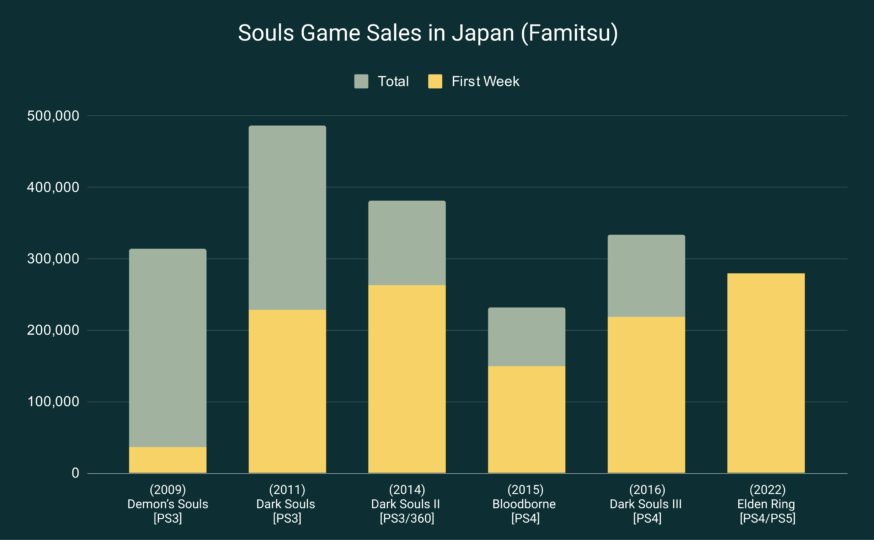Click the 'First Week' legend label
The width and height of the screenshot is (874, 540).
pyautogui.click(x=485, y=81)
